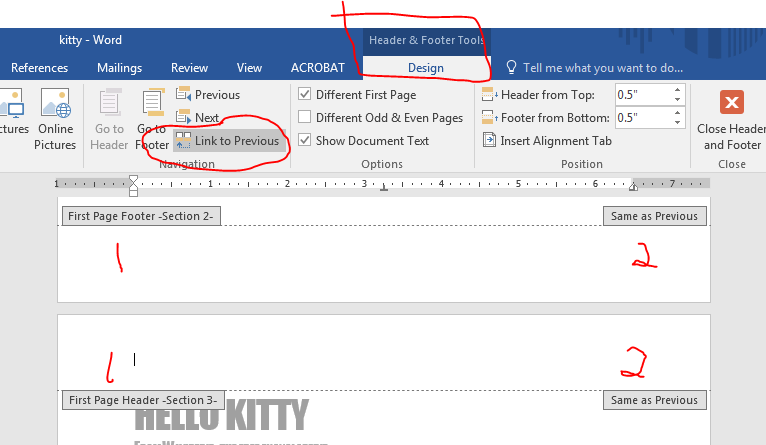
Task: Jump to Previous header section
Action: 208,95
